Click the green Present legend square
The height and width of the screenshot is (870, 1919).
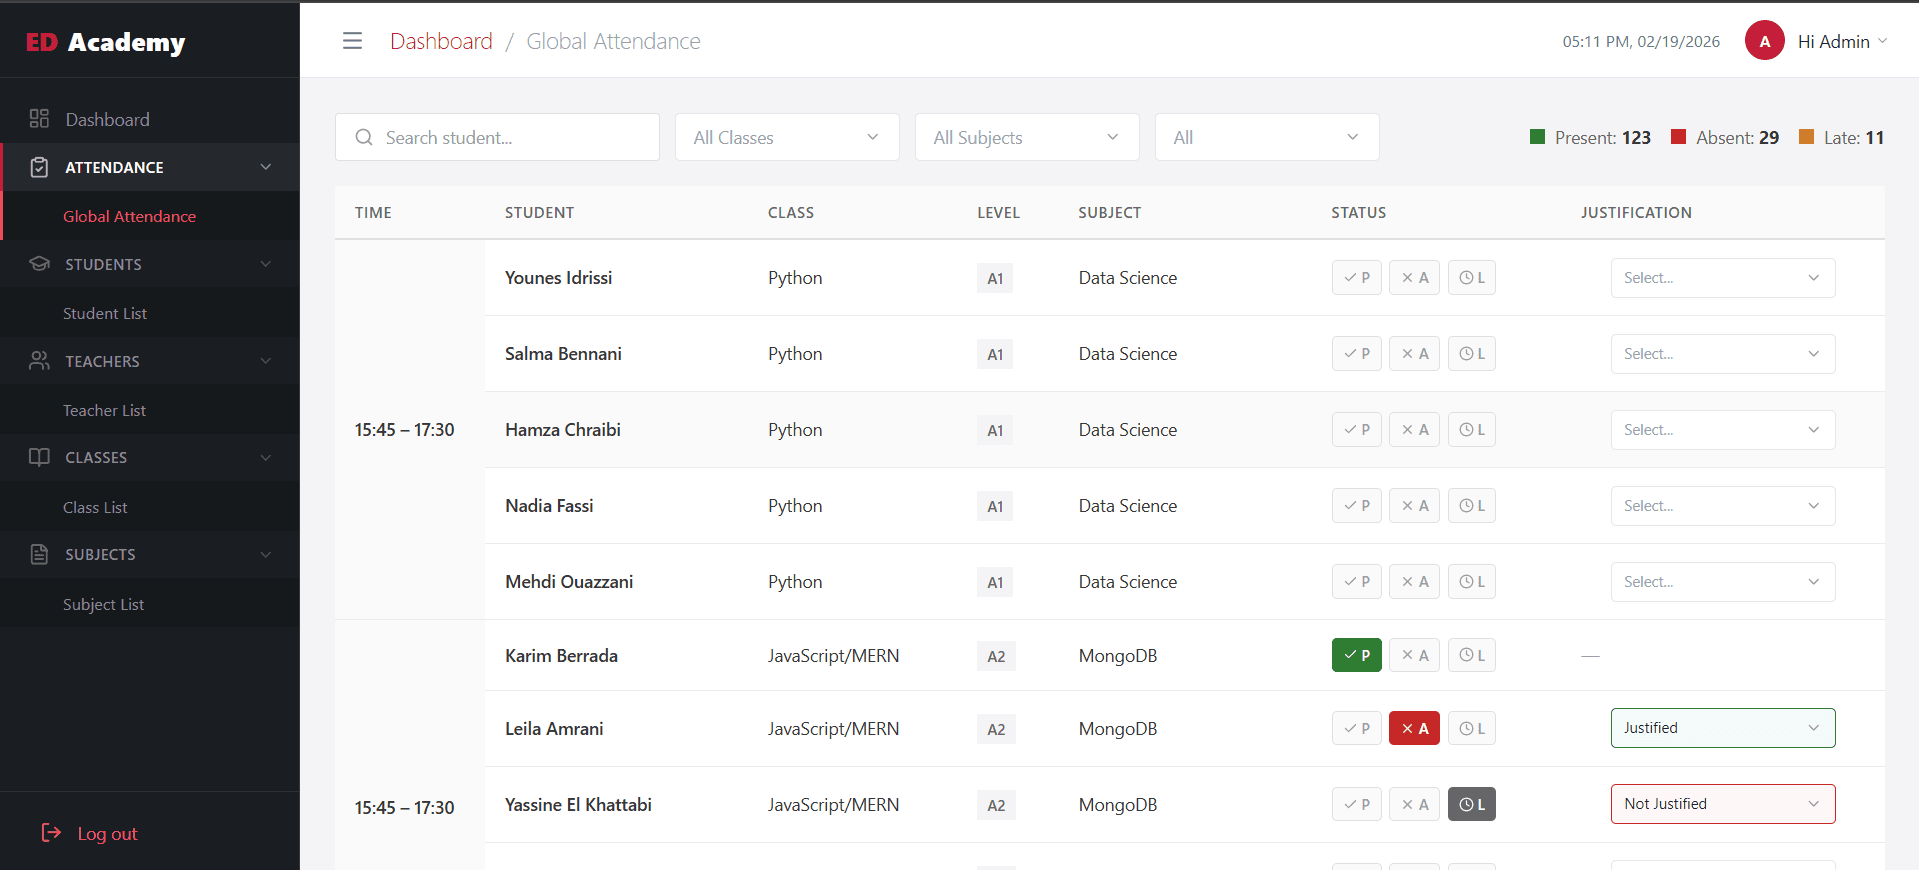coord(1538,137)
